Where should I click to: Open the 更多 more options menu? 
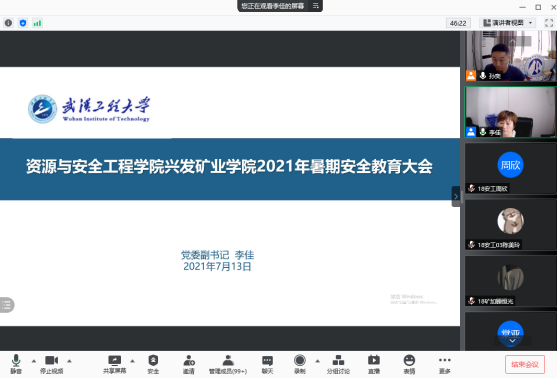tap(445, 364)
